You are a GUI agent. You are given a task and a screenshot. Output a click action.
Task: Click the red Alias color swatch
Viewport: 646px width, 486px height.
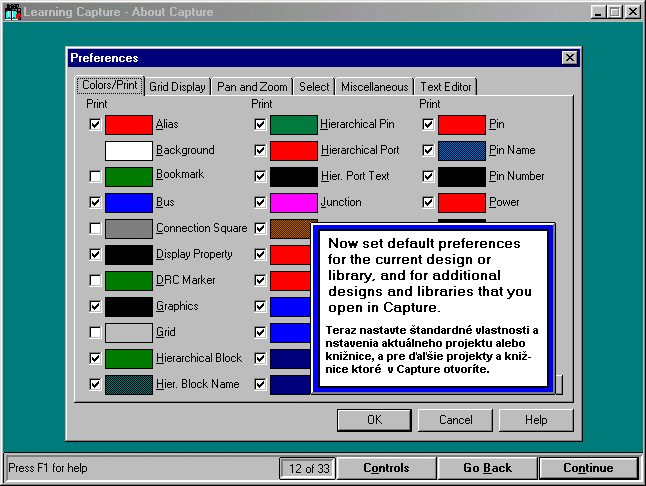[128, 125]
